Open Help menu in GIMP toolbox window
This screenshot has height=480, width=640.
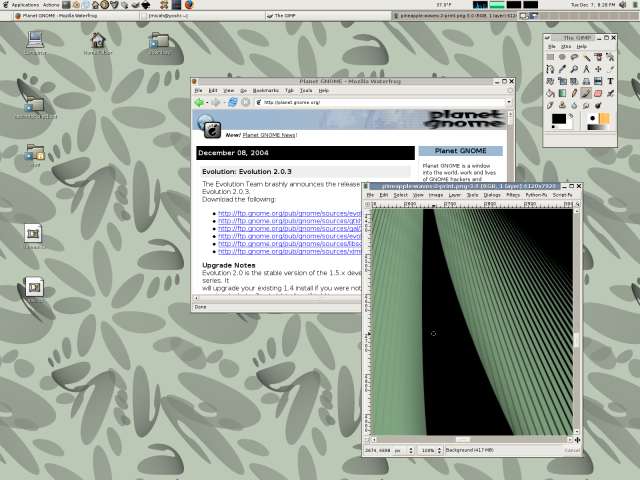pyautogui.click(x=582, y=47)
